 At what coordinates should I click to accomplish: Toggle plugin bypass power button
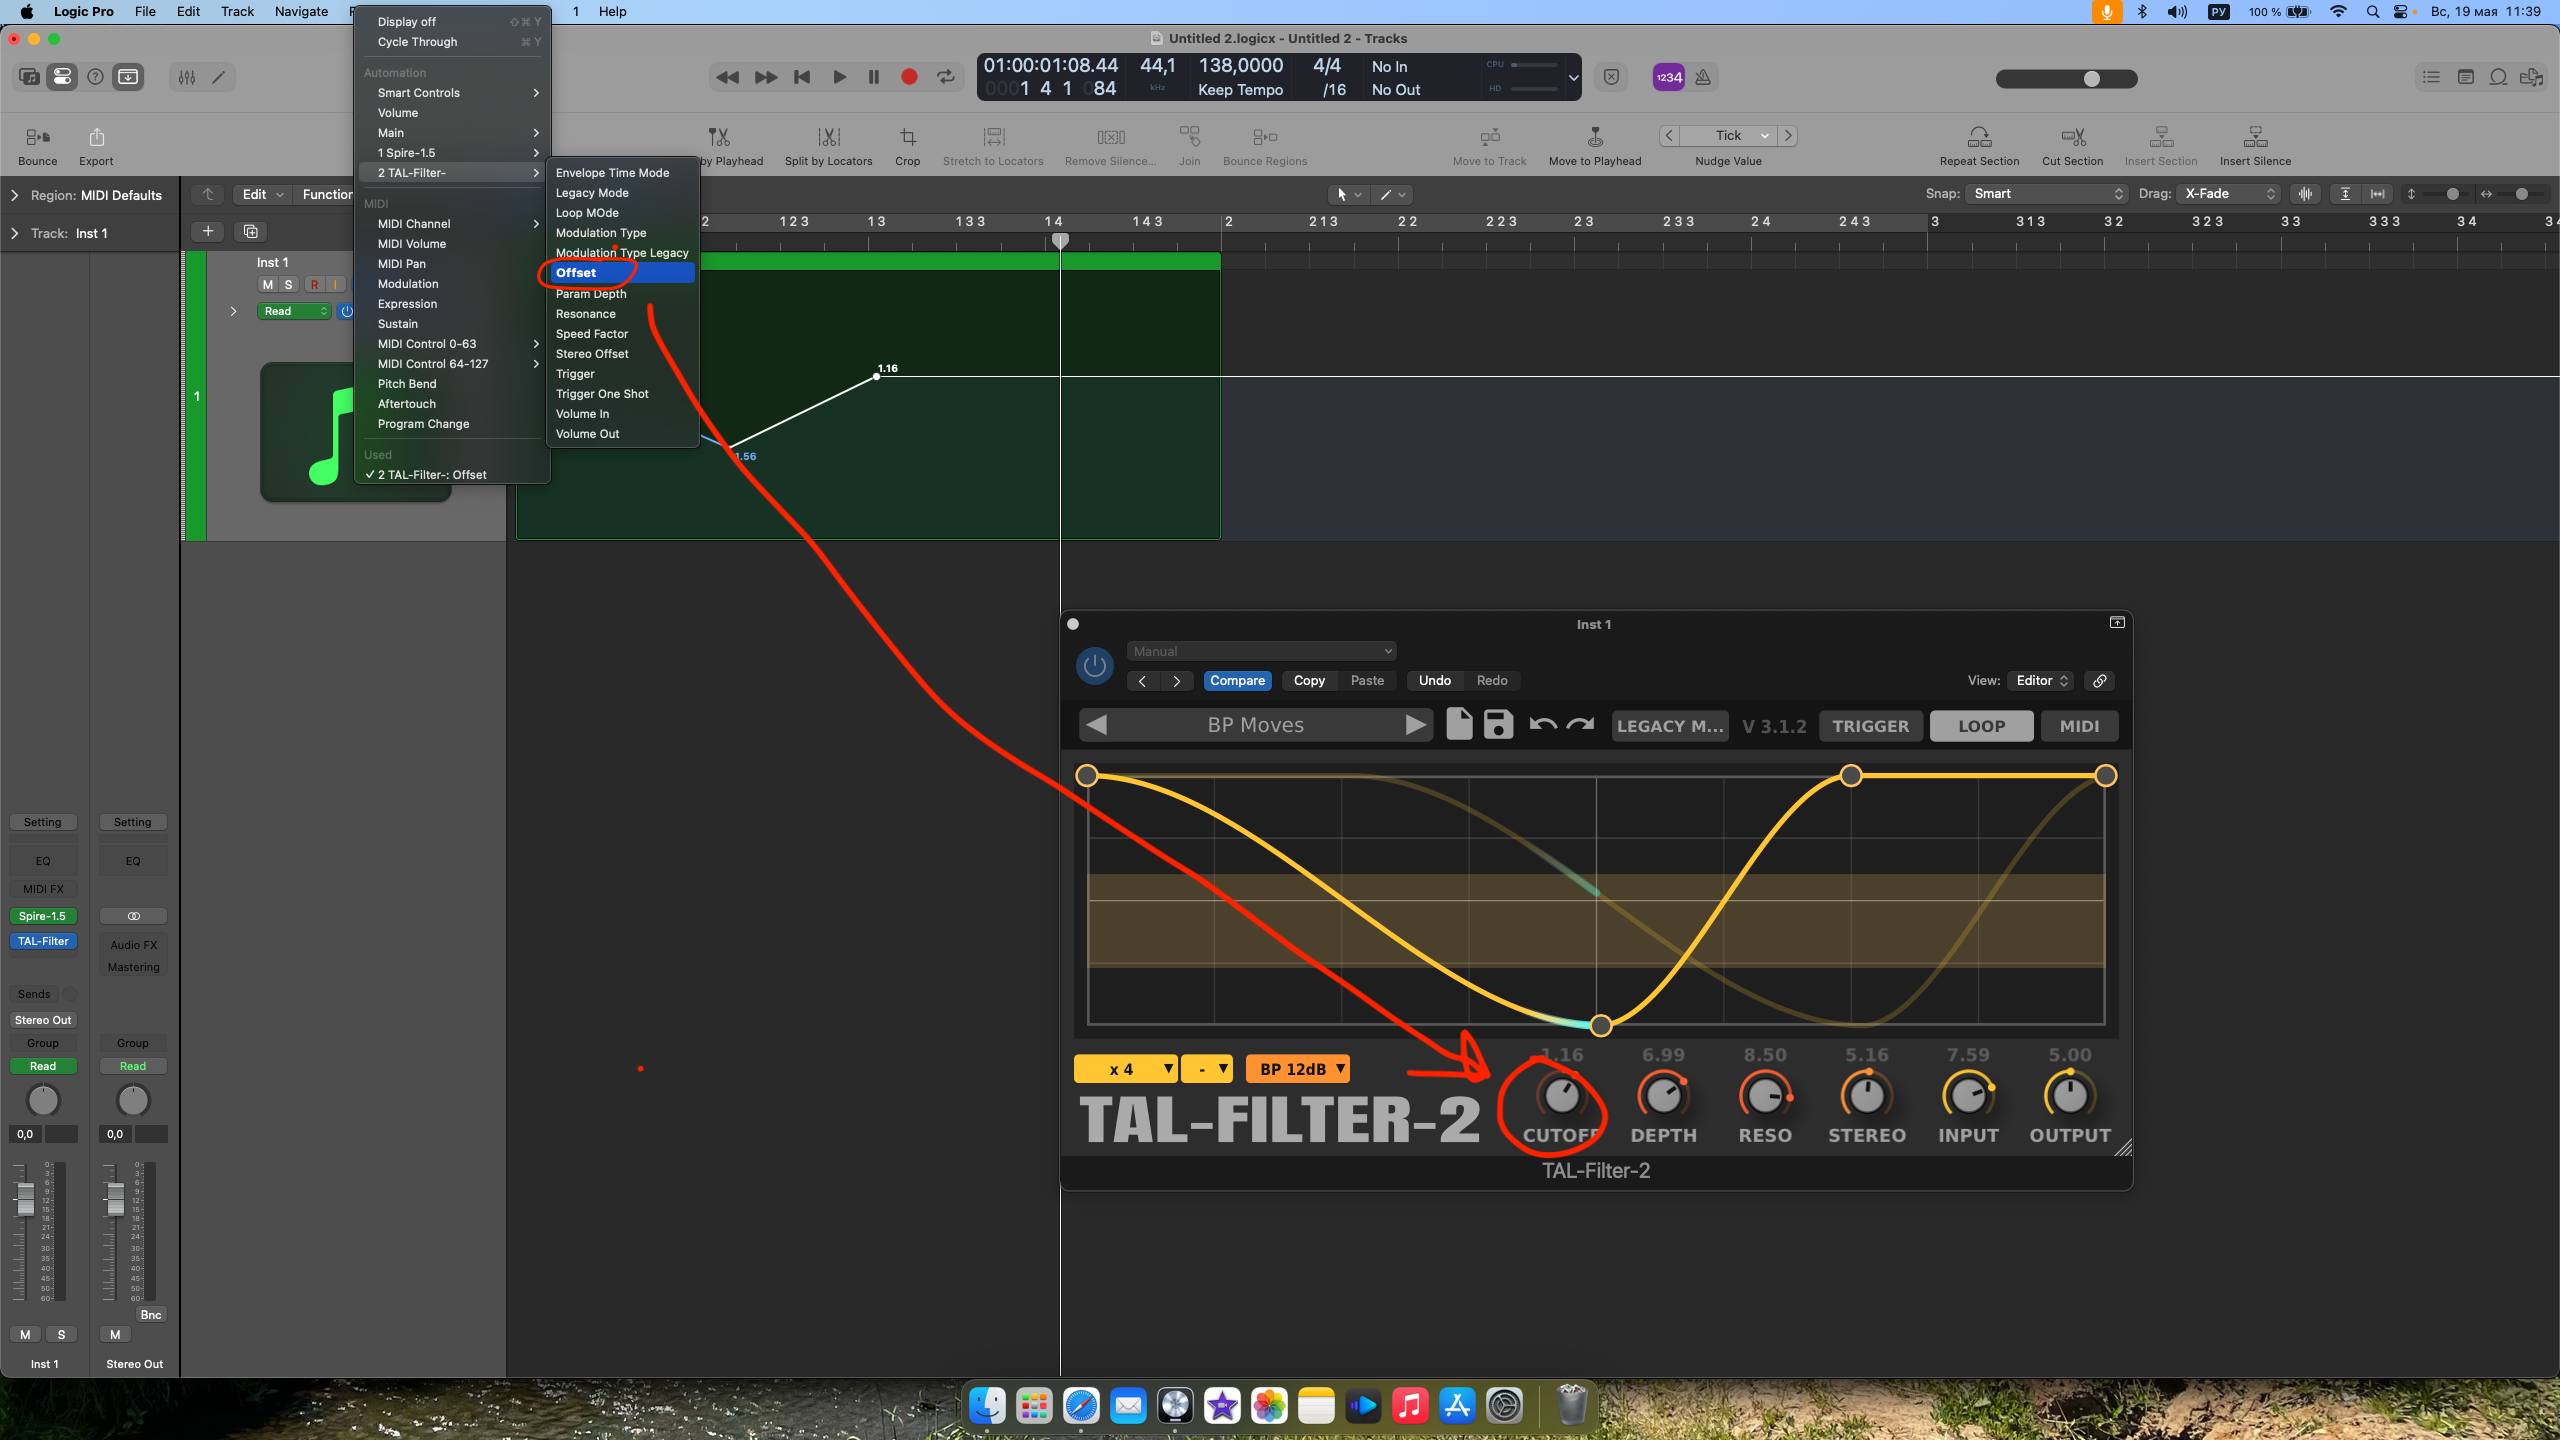(1094, 666)
